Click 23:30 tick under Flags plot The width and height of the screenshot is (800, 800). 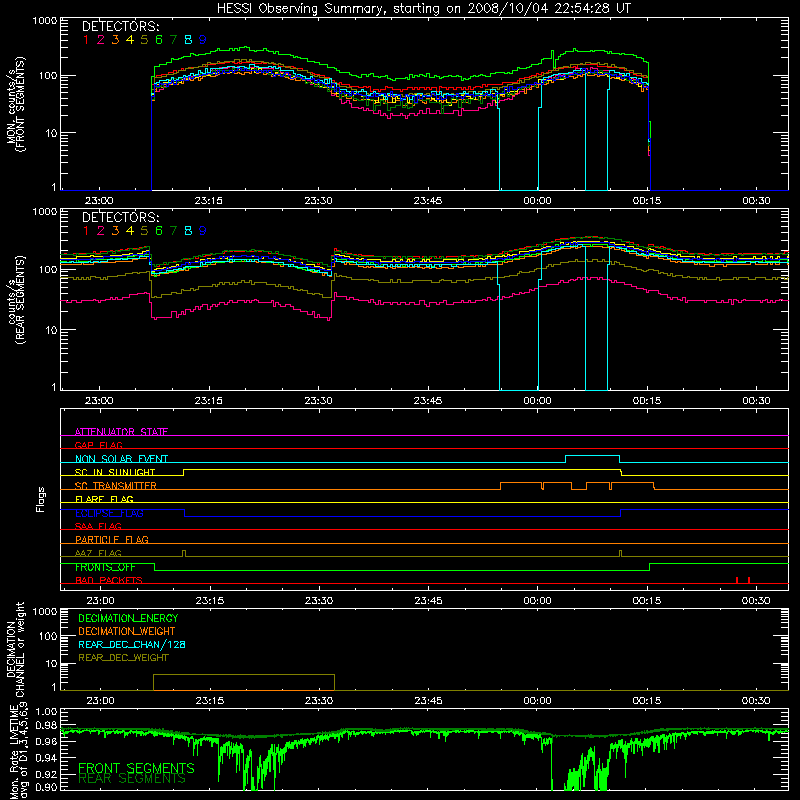pyautogui.click(x=319, y=601)
